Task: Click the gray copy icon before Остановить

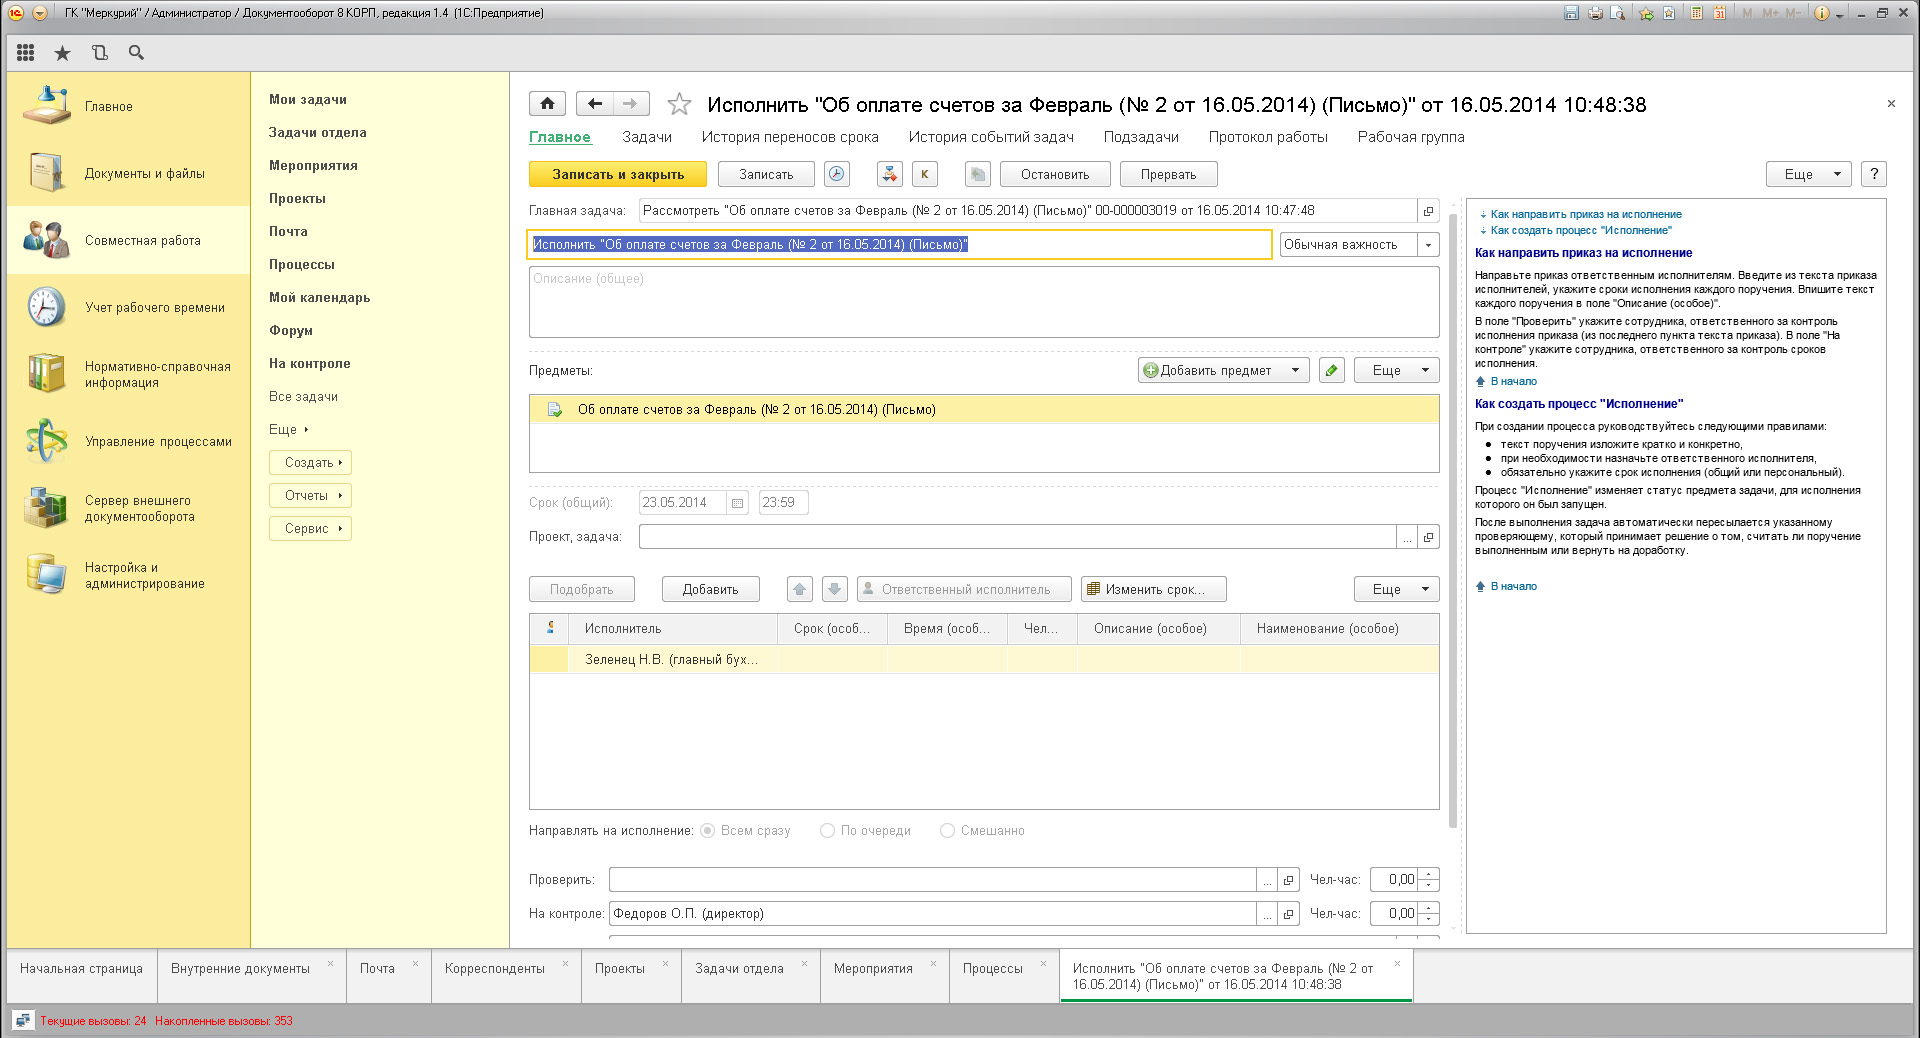Action: 977,174
